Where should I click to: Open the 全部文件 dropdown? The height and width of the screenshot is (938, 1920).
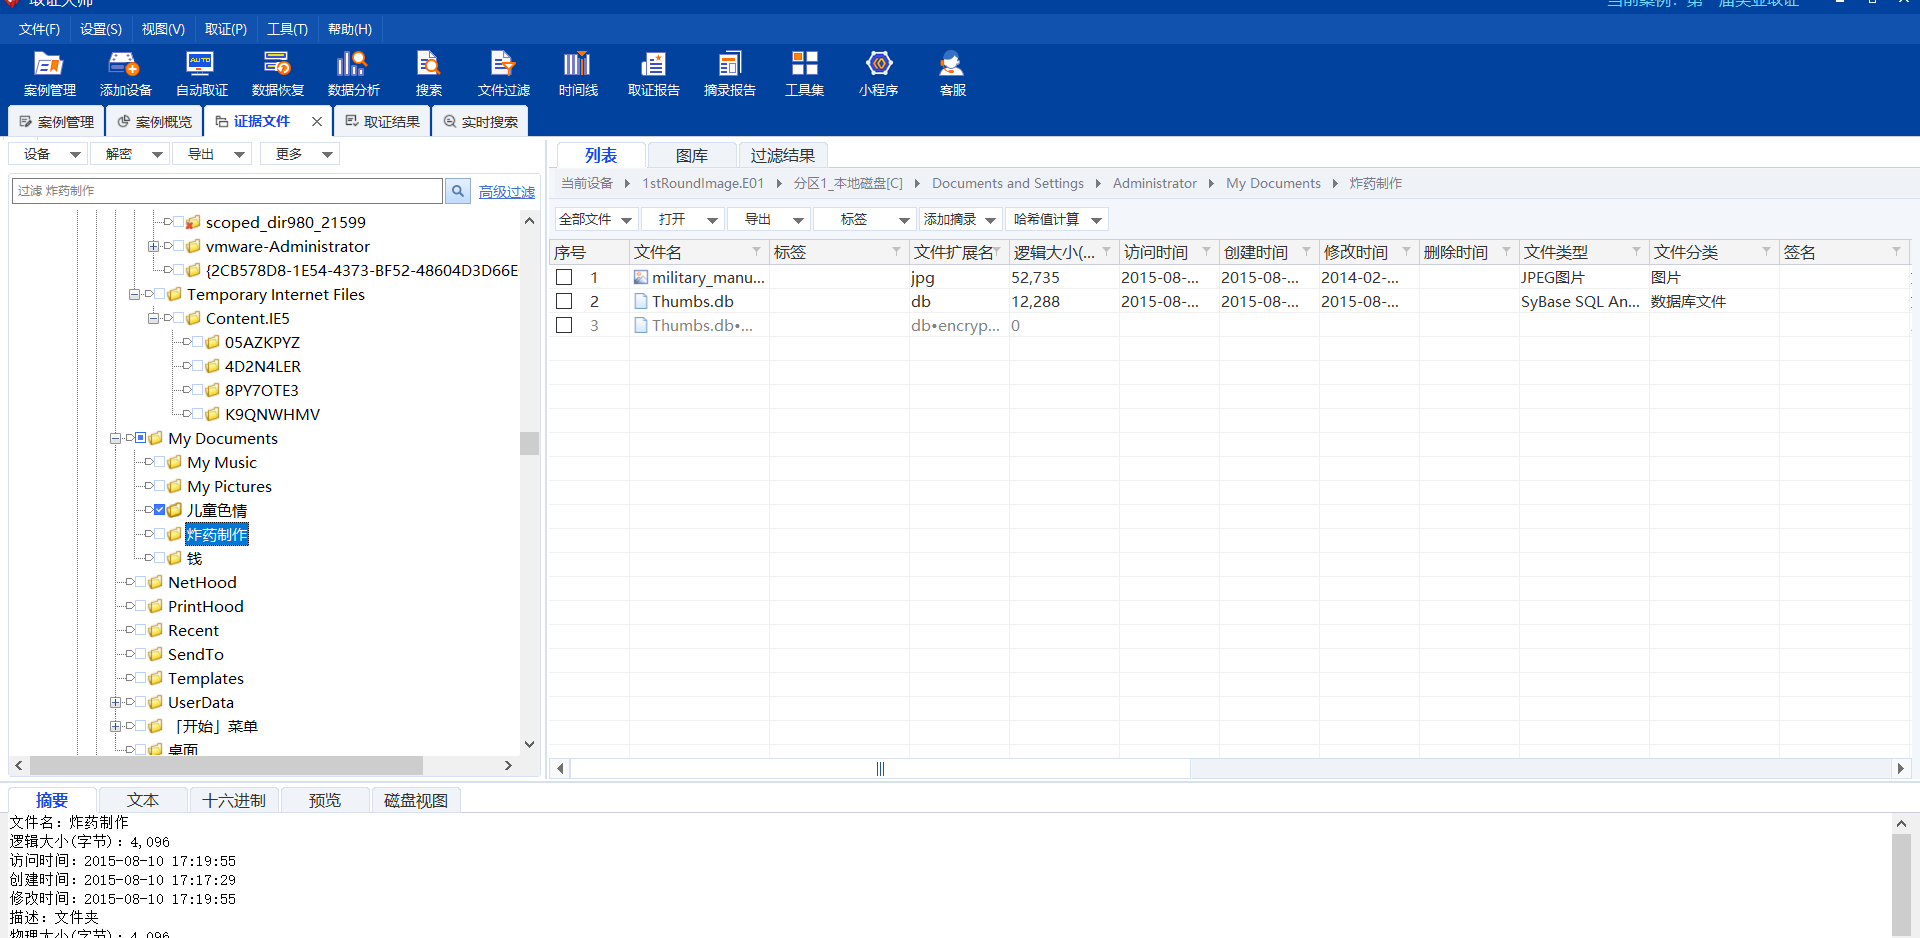click(x=596, y=219)
